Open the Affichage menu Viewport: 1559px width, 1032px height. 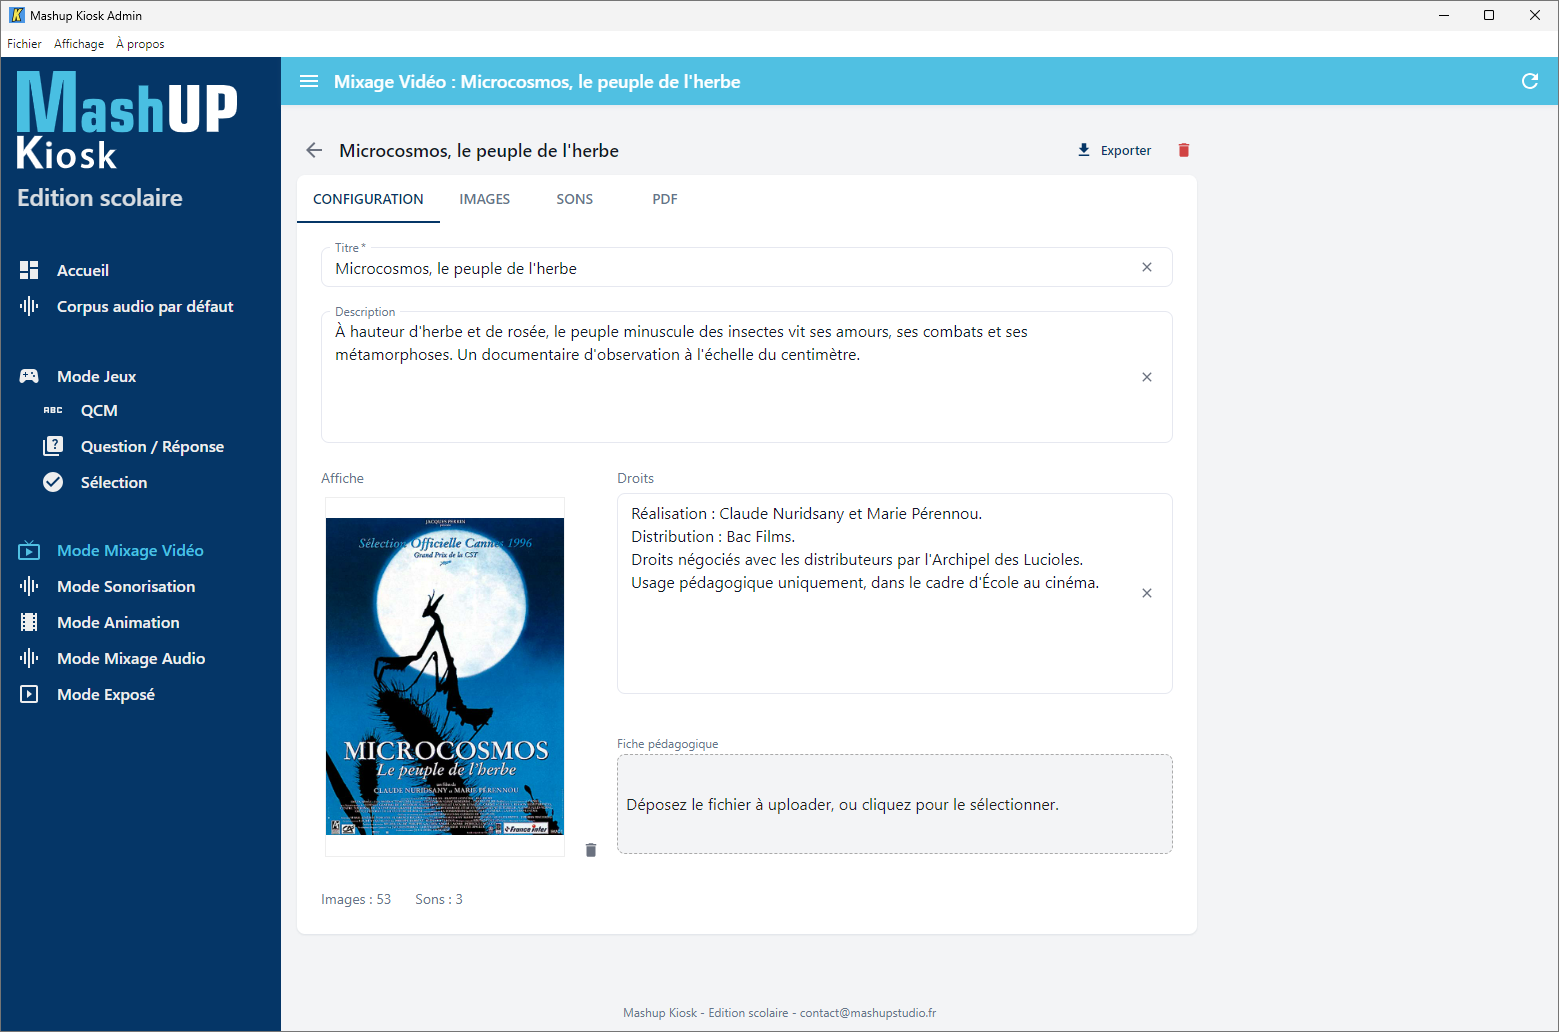coord(79,44)
